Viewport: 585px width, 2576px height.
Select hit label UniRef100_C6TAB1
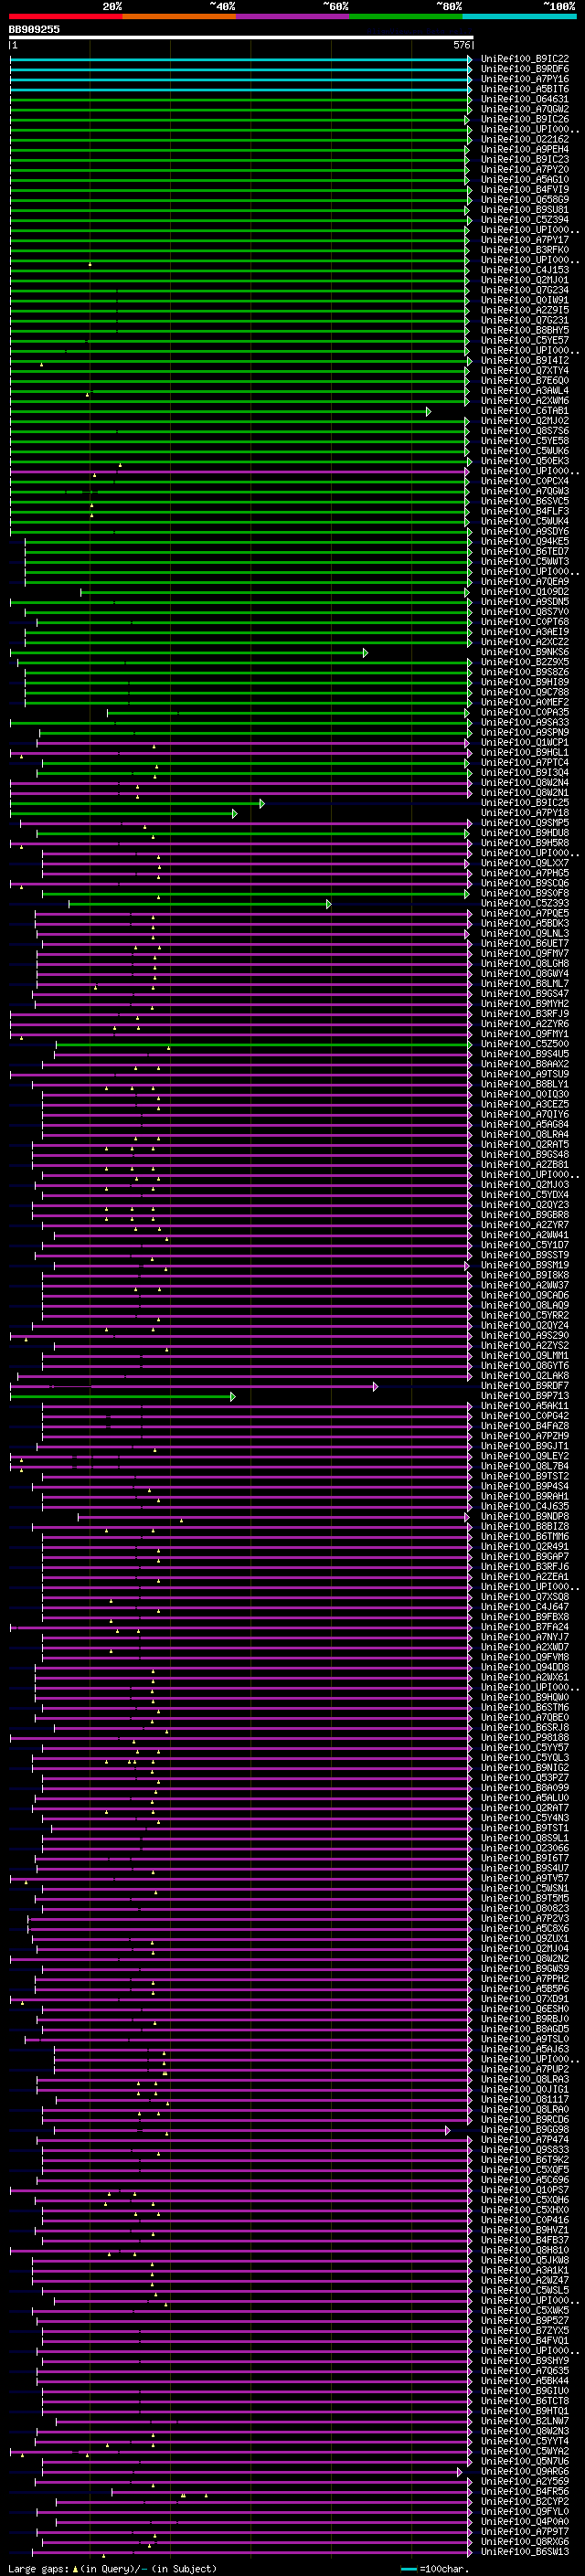(x=524, y=411)
